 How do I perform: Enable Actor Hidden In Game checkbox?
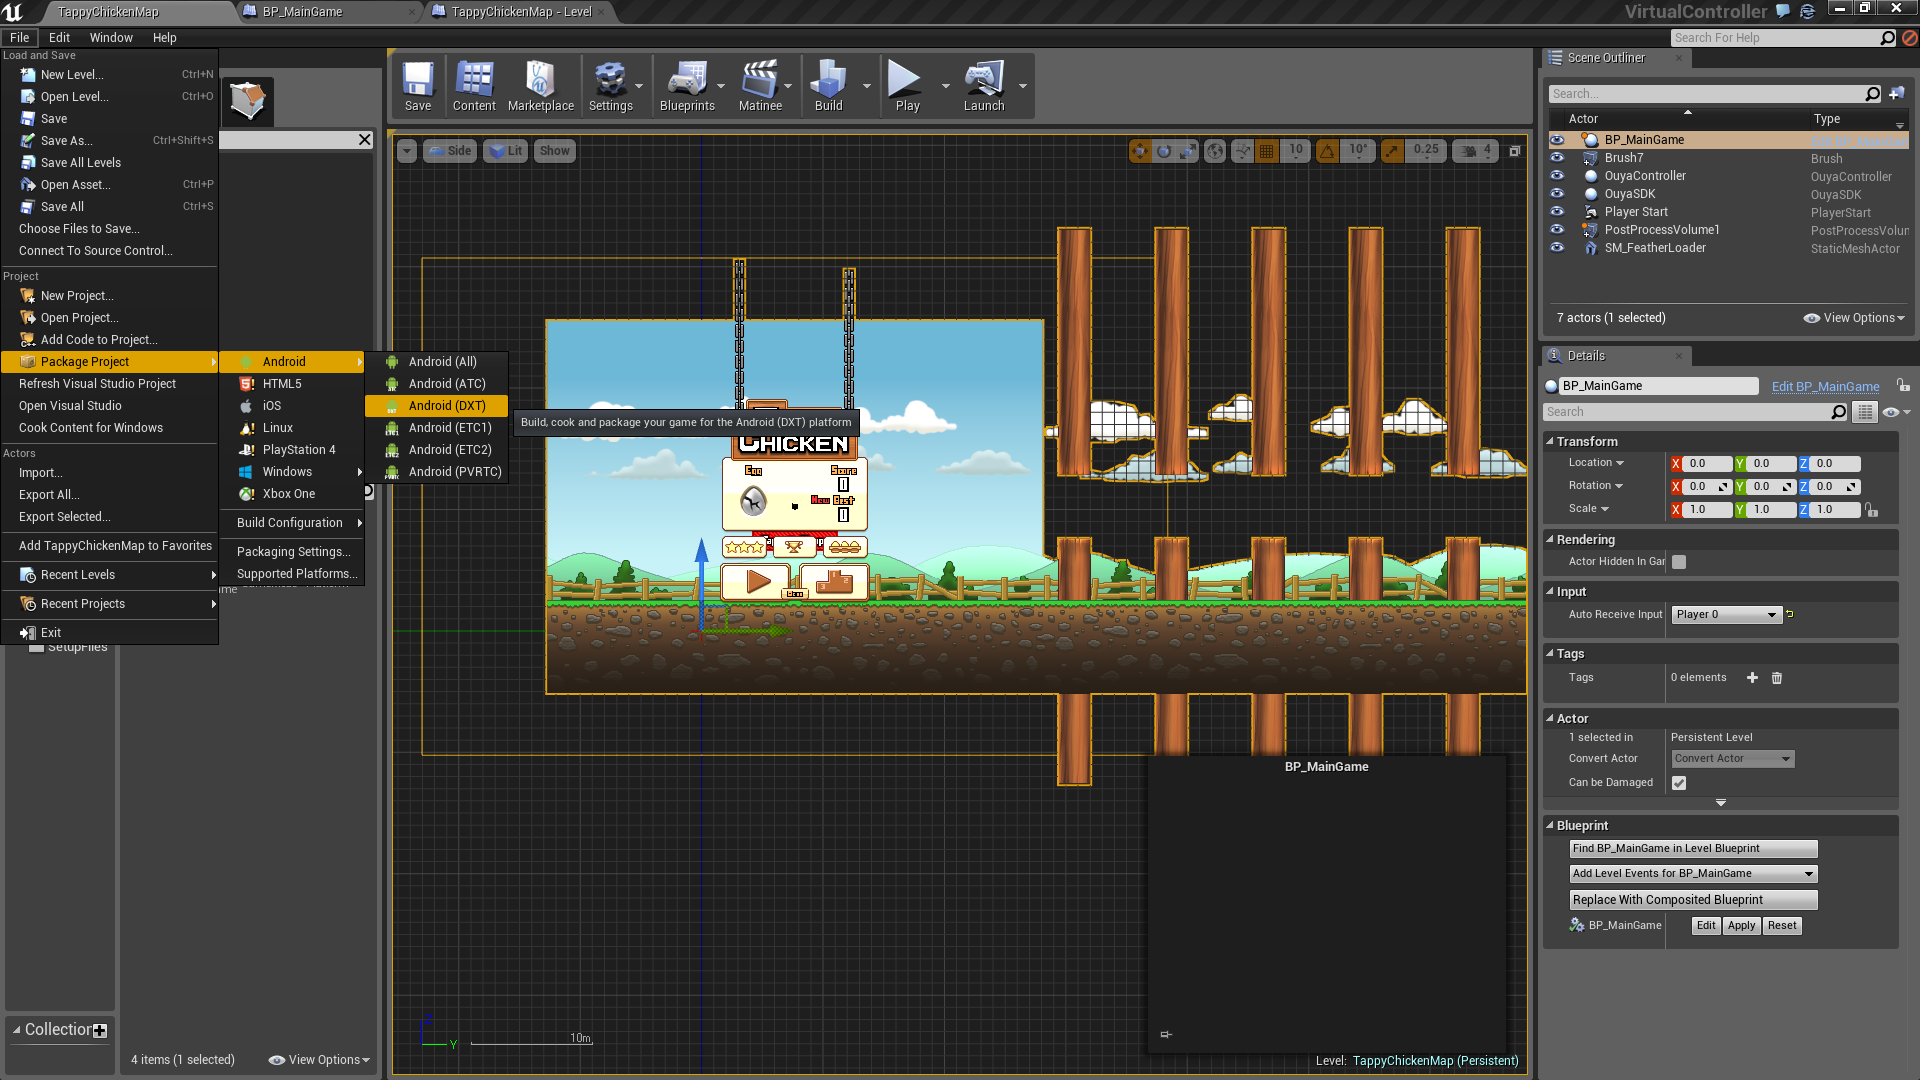[x=1679, y=562]
